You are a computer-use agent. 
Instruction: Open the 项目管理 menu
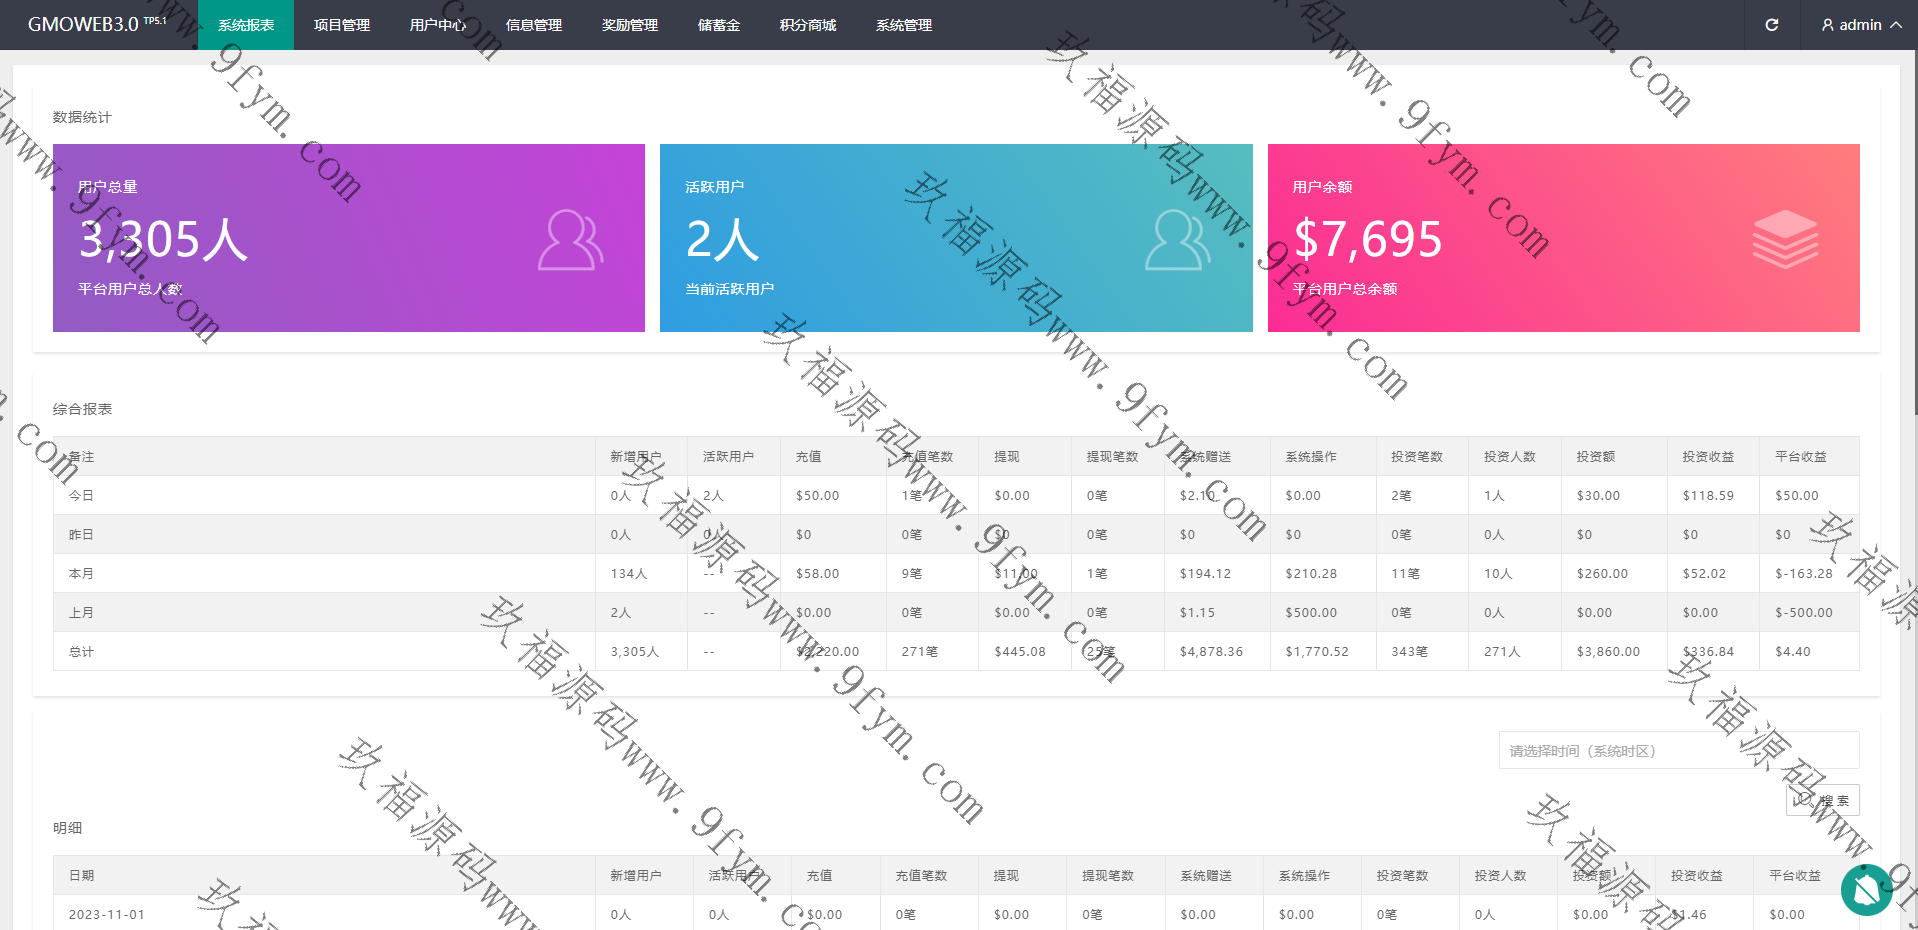[x=342, y=25]
